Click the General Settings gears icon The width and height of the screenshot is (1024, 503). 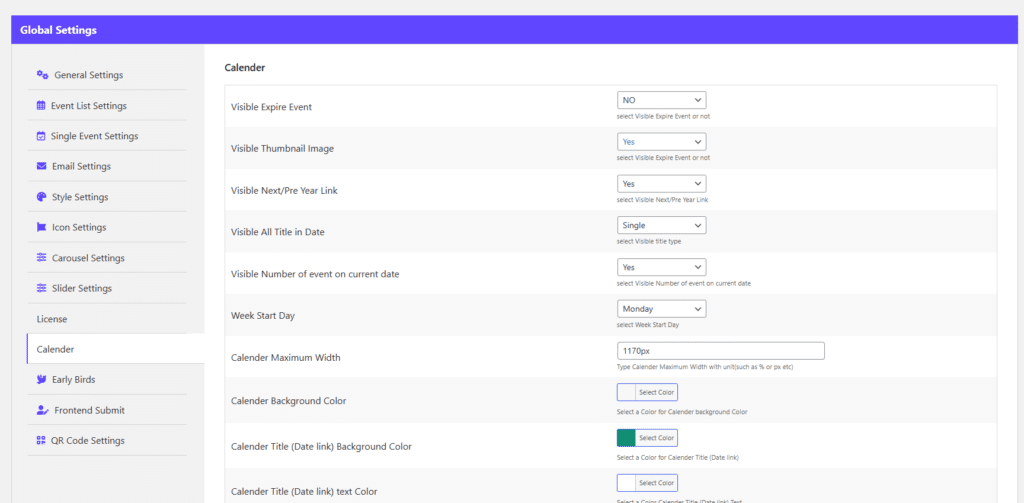pyautogui.click(x=42, y=75)
